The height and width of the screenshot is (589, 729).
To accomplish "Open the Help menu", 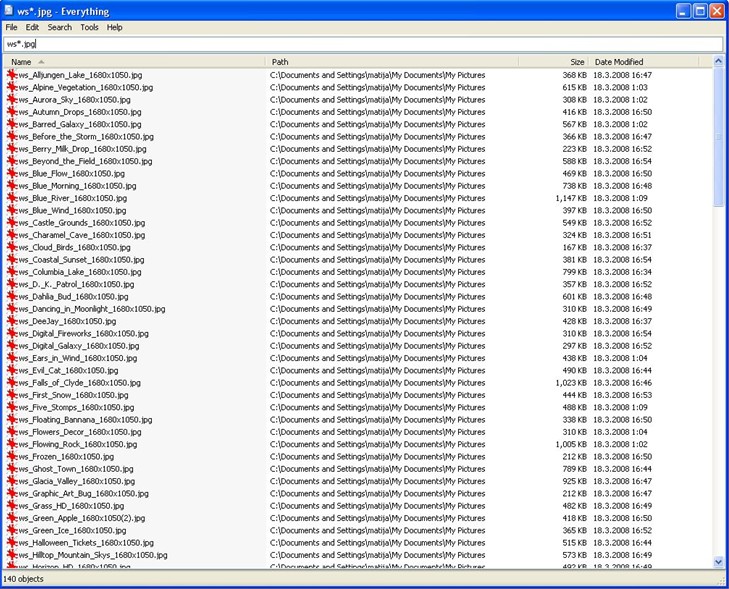I will point(114,27).
